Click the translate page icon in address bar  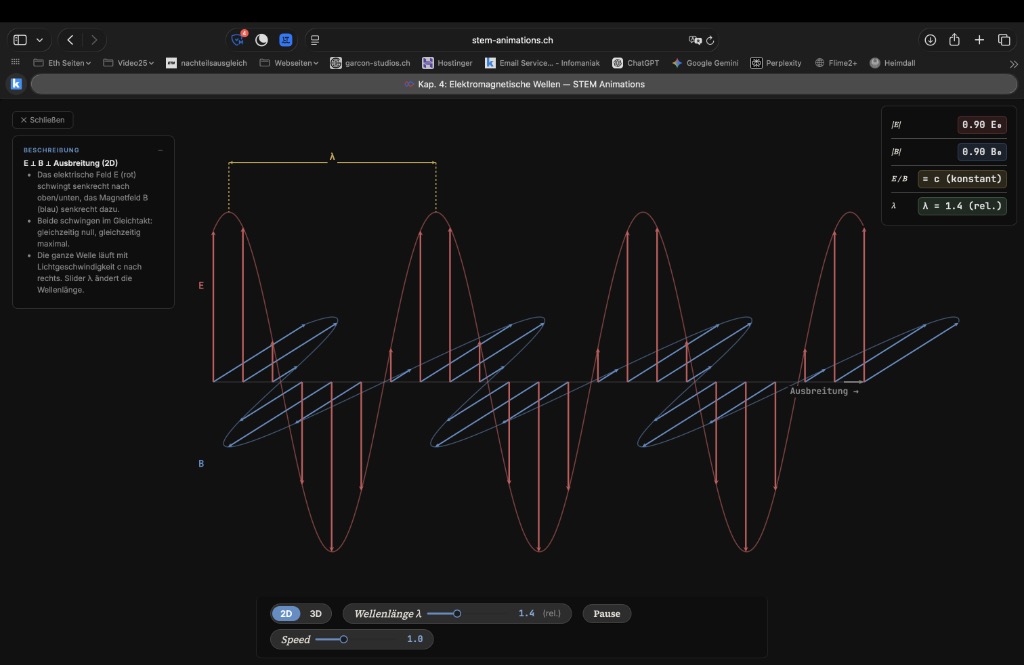(695, 40)
